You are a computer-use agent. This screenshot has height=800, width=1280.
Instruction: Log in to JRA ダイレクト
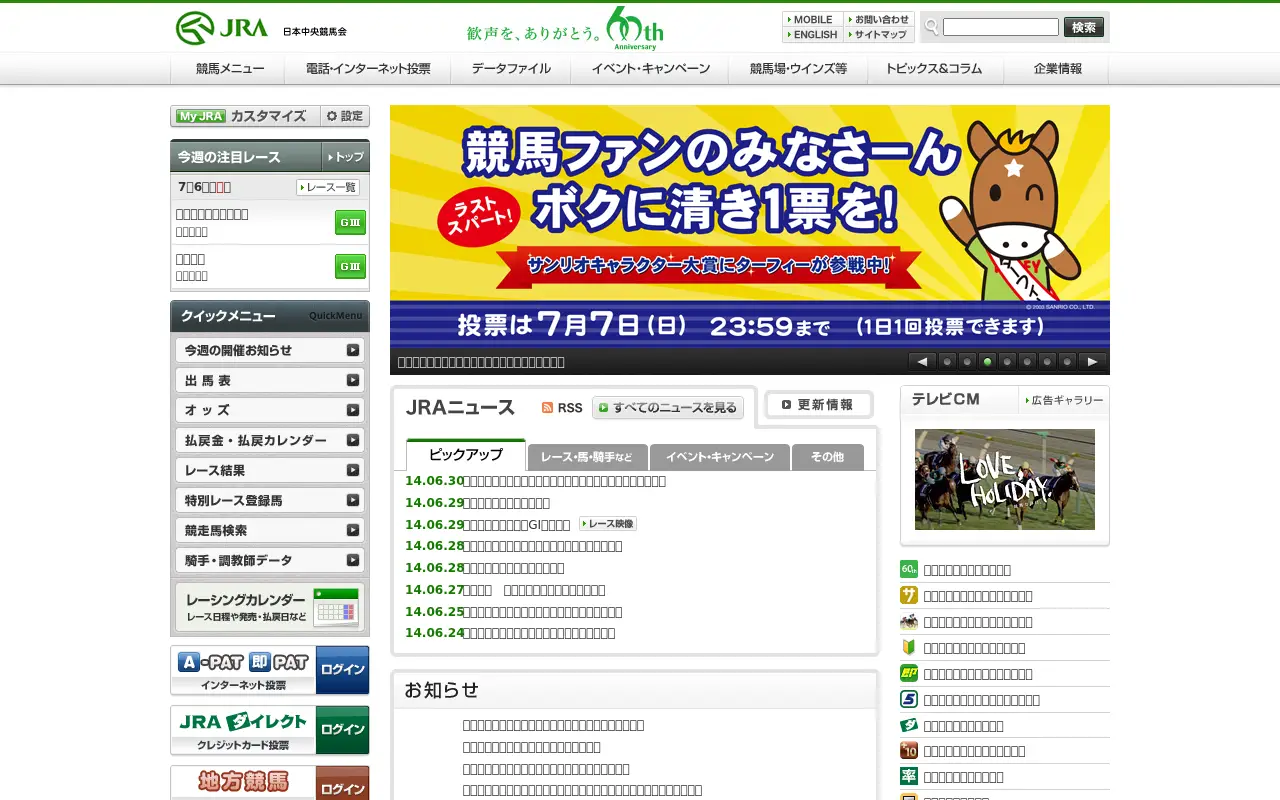click(x=342, y=730)
